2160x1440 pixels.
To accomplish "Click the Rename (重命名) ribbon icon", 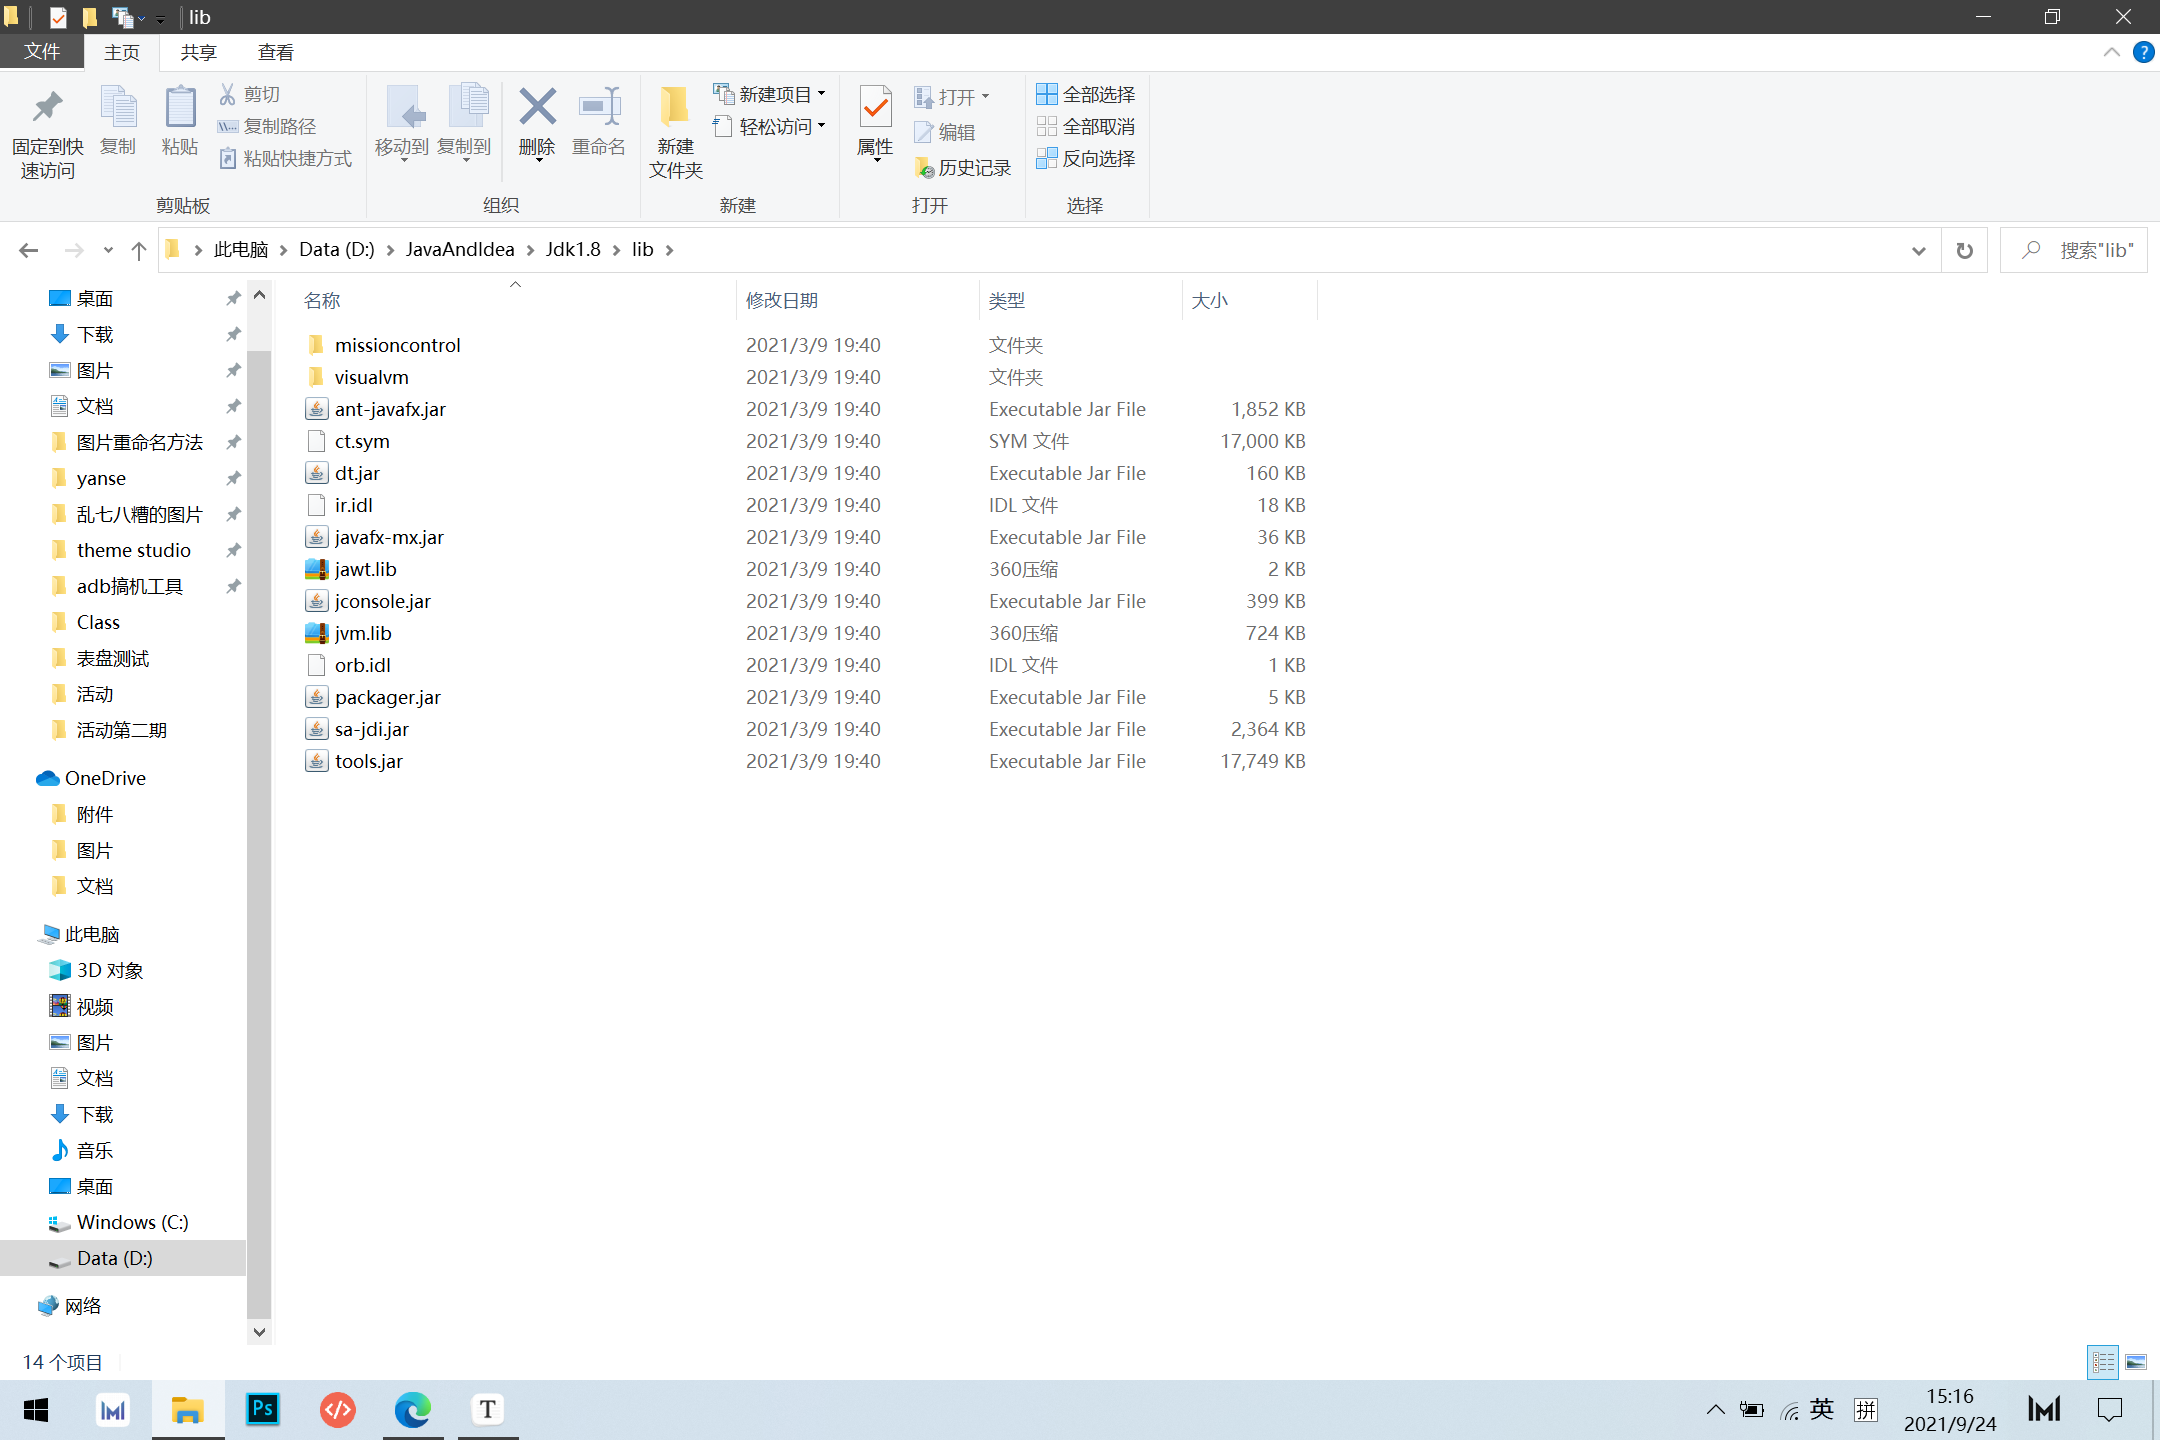I will tap(598, 108).
